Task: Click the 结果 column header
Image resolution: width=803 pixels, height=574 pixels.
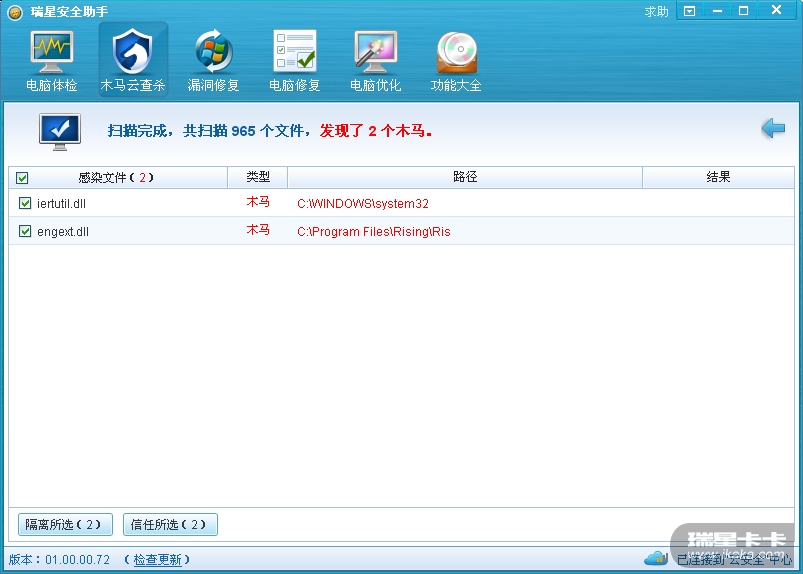Action: (x=719, y=177)
